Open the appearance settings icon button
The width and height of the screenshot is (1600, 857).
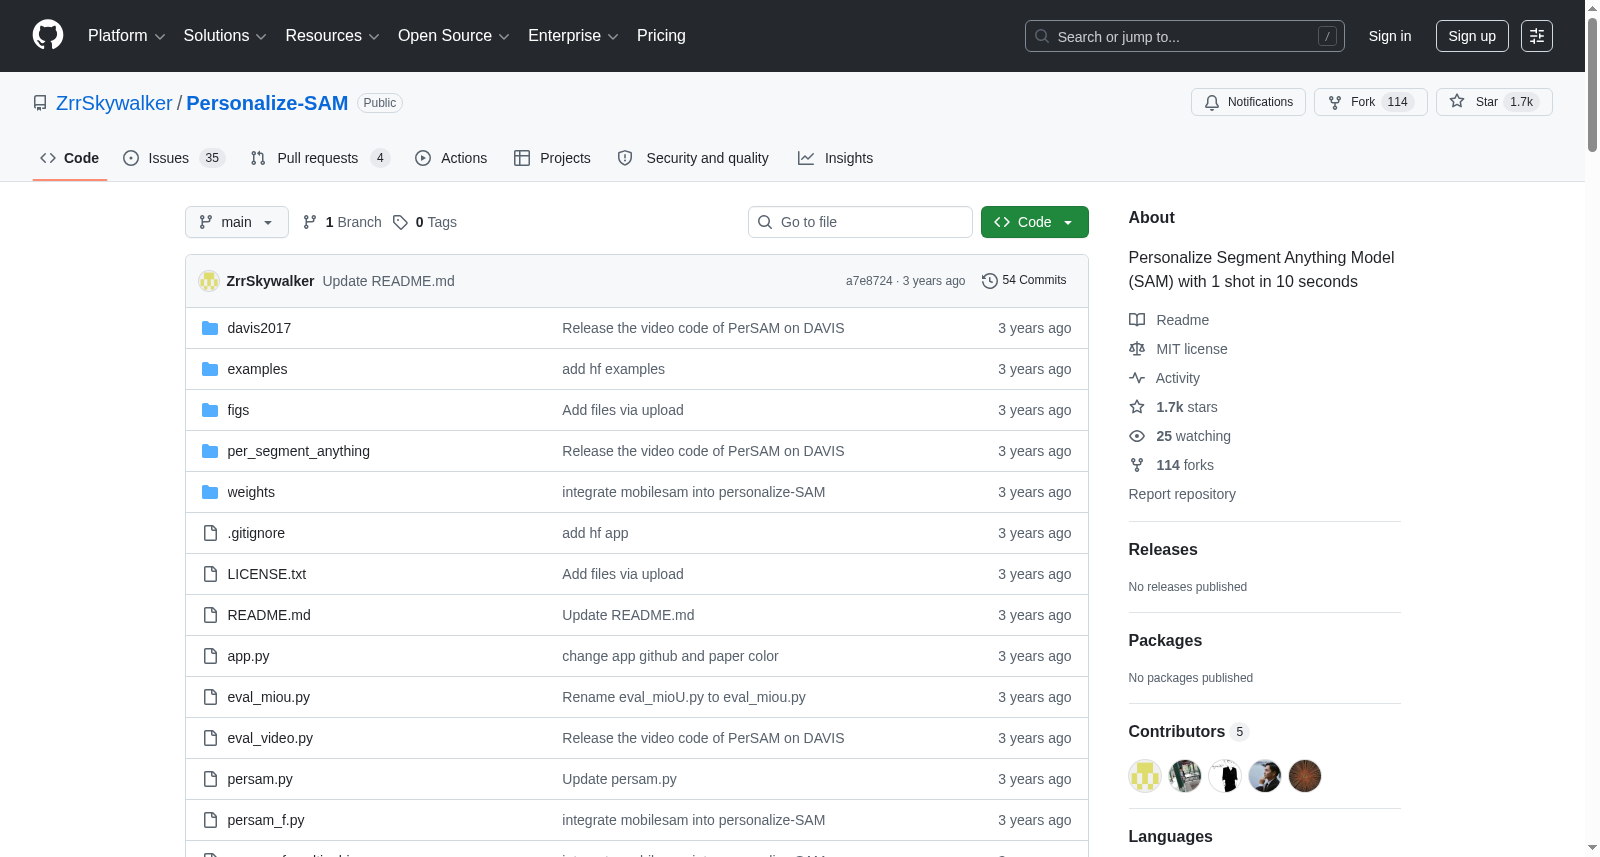pyautogui.click(x=1537, y=36)
